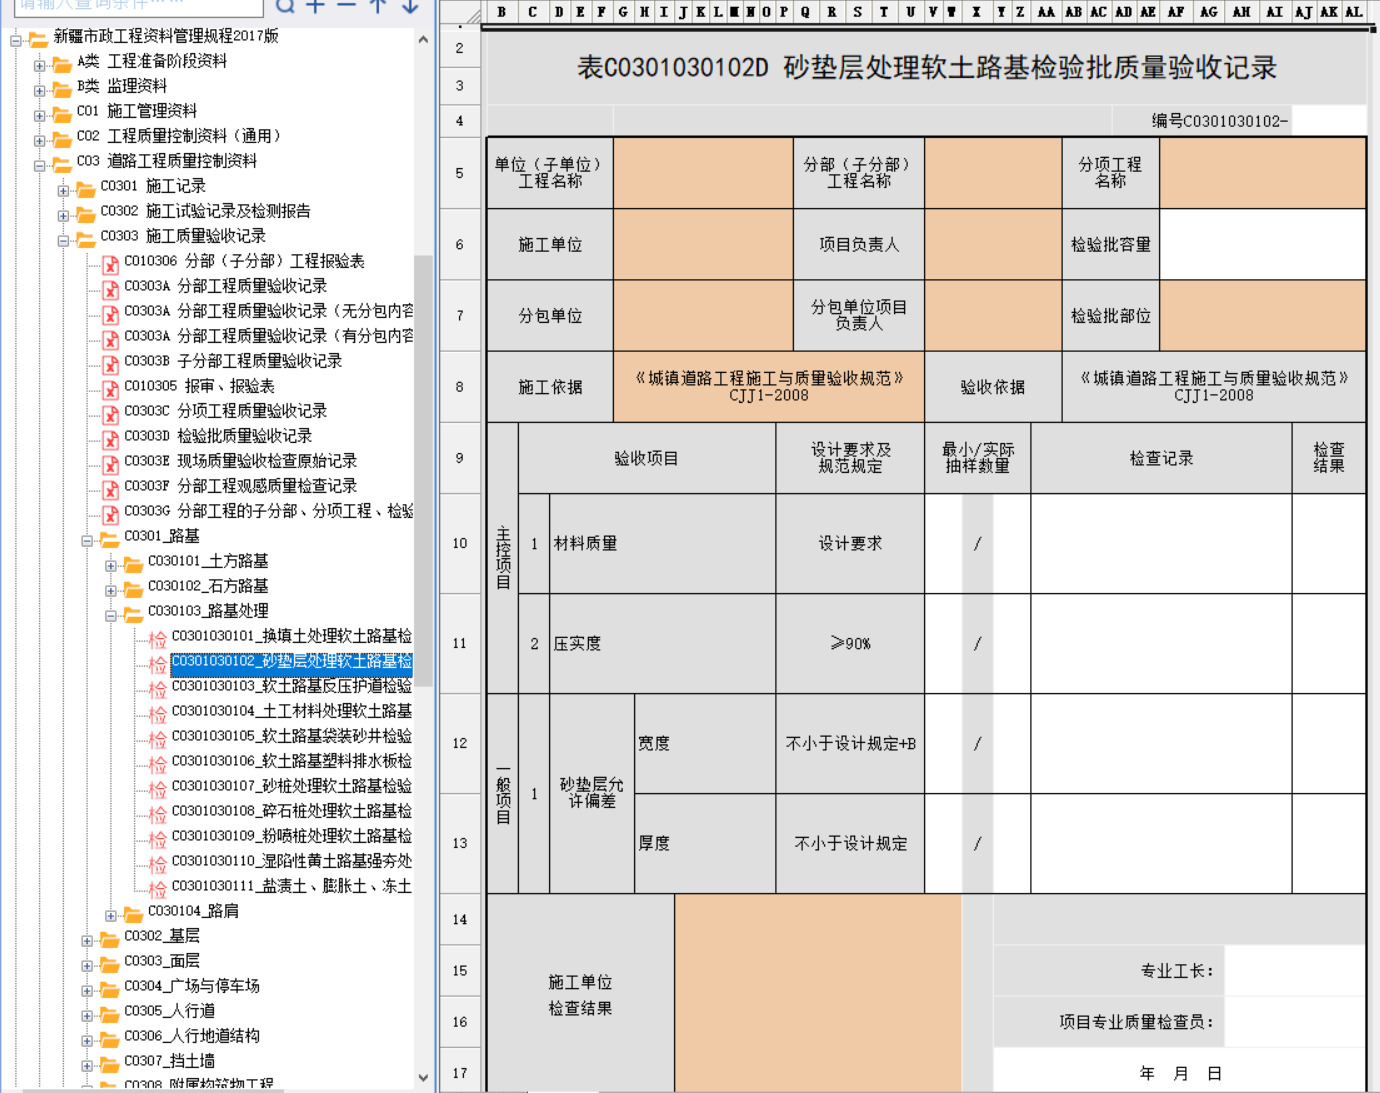Expand the C030101_土方路基 folder
The image size is (1380, 1093).
click(x=111, y=565)
